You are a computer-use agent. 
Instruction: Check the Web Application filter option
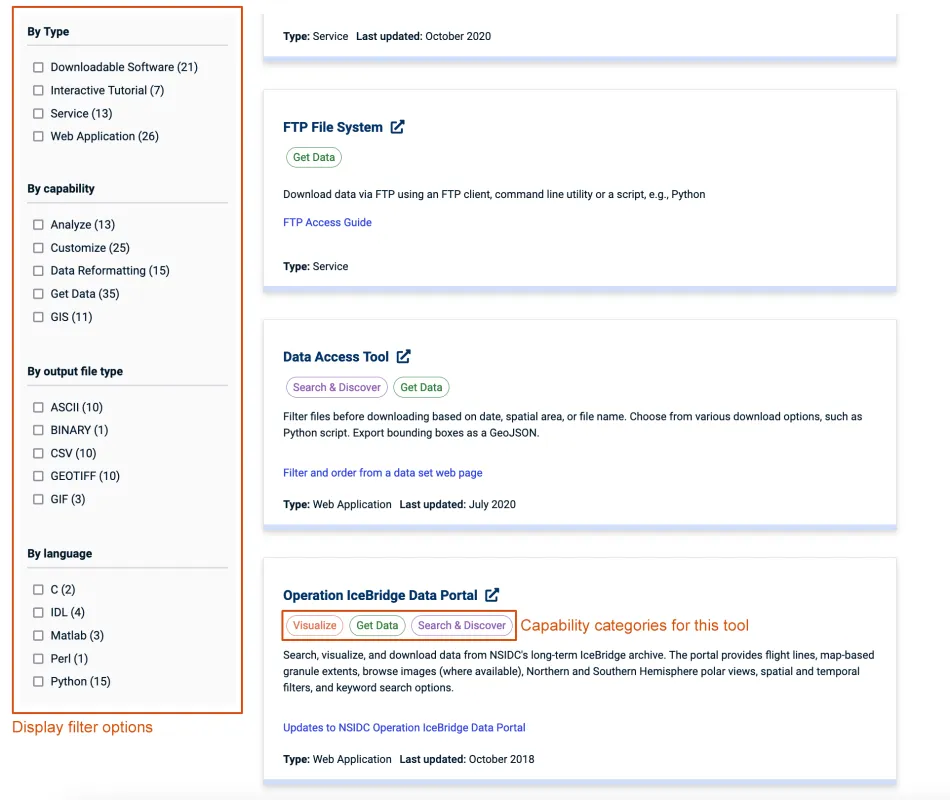(x=37, y=136)
